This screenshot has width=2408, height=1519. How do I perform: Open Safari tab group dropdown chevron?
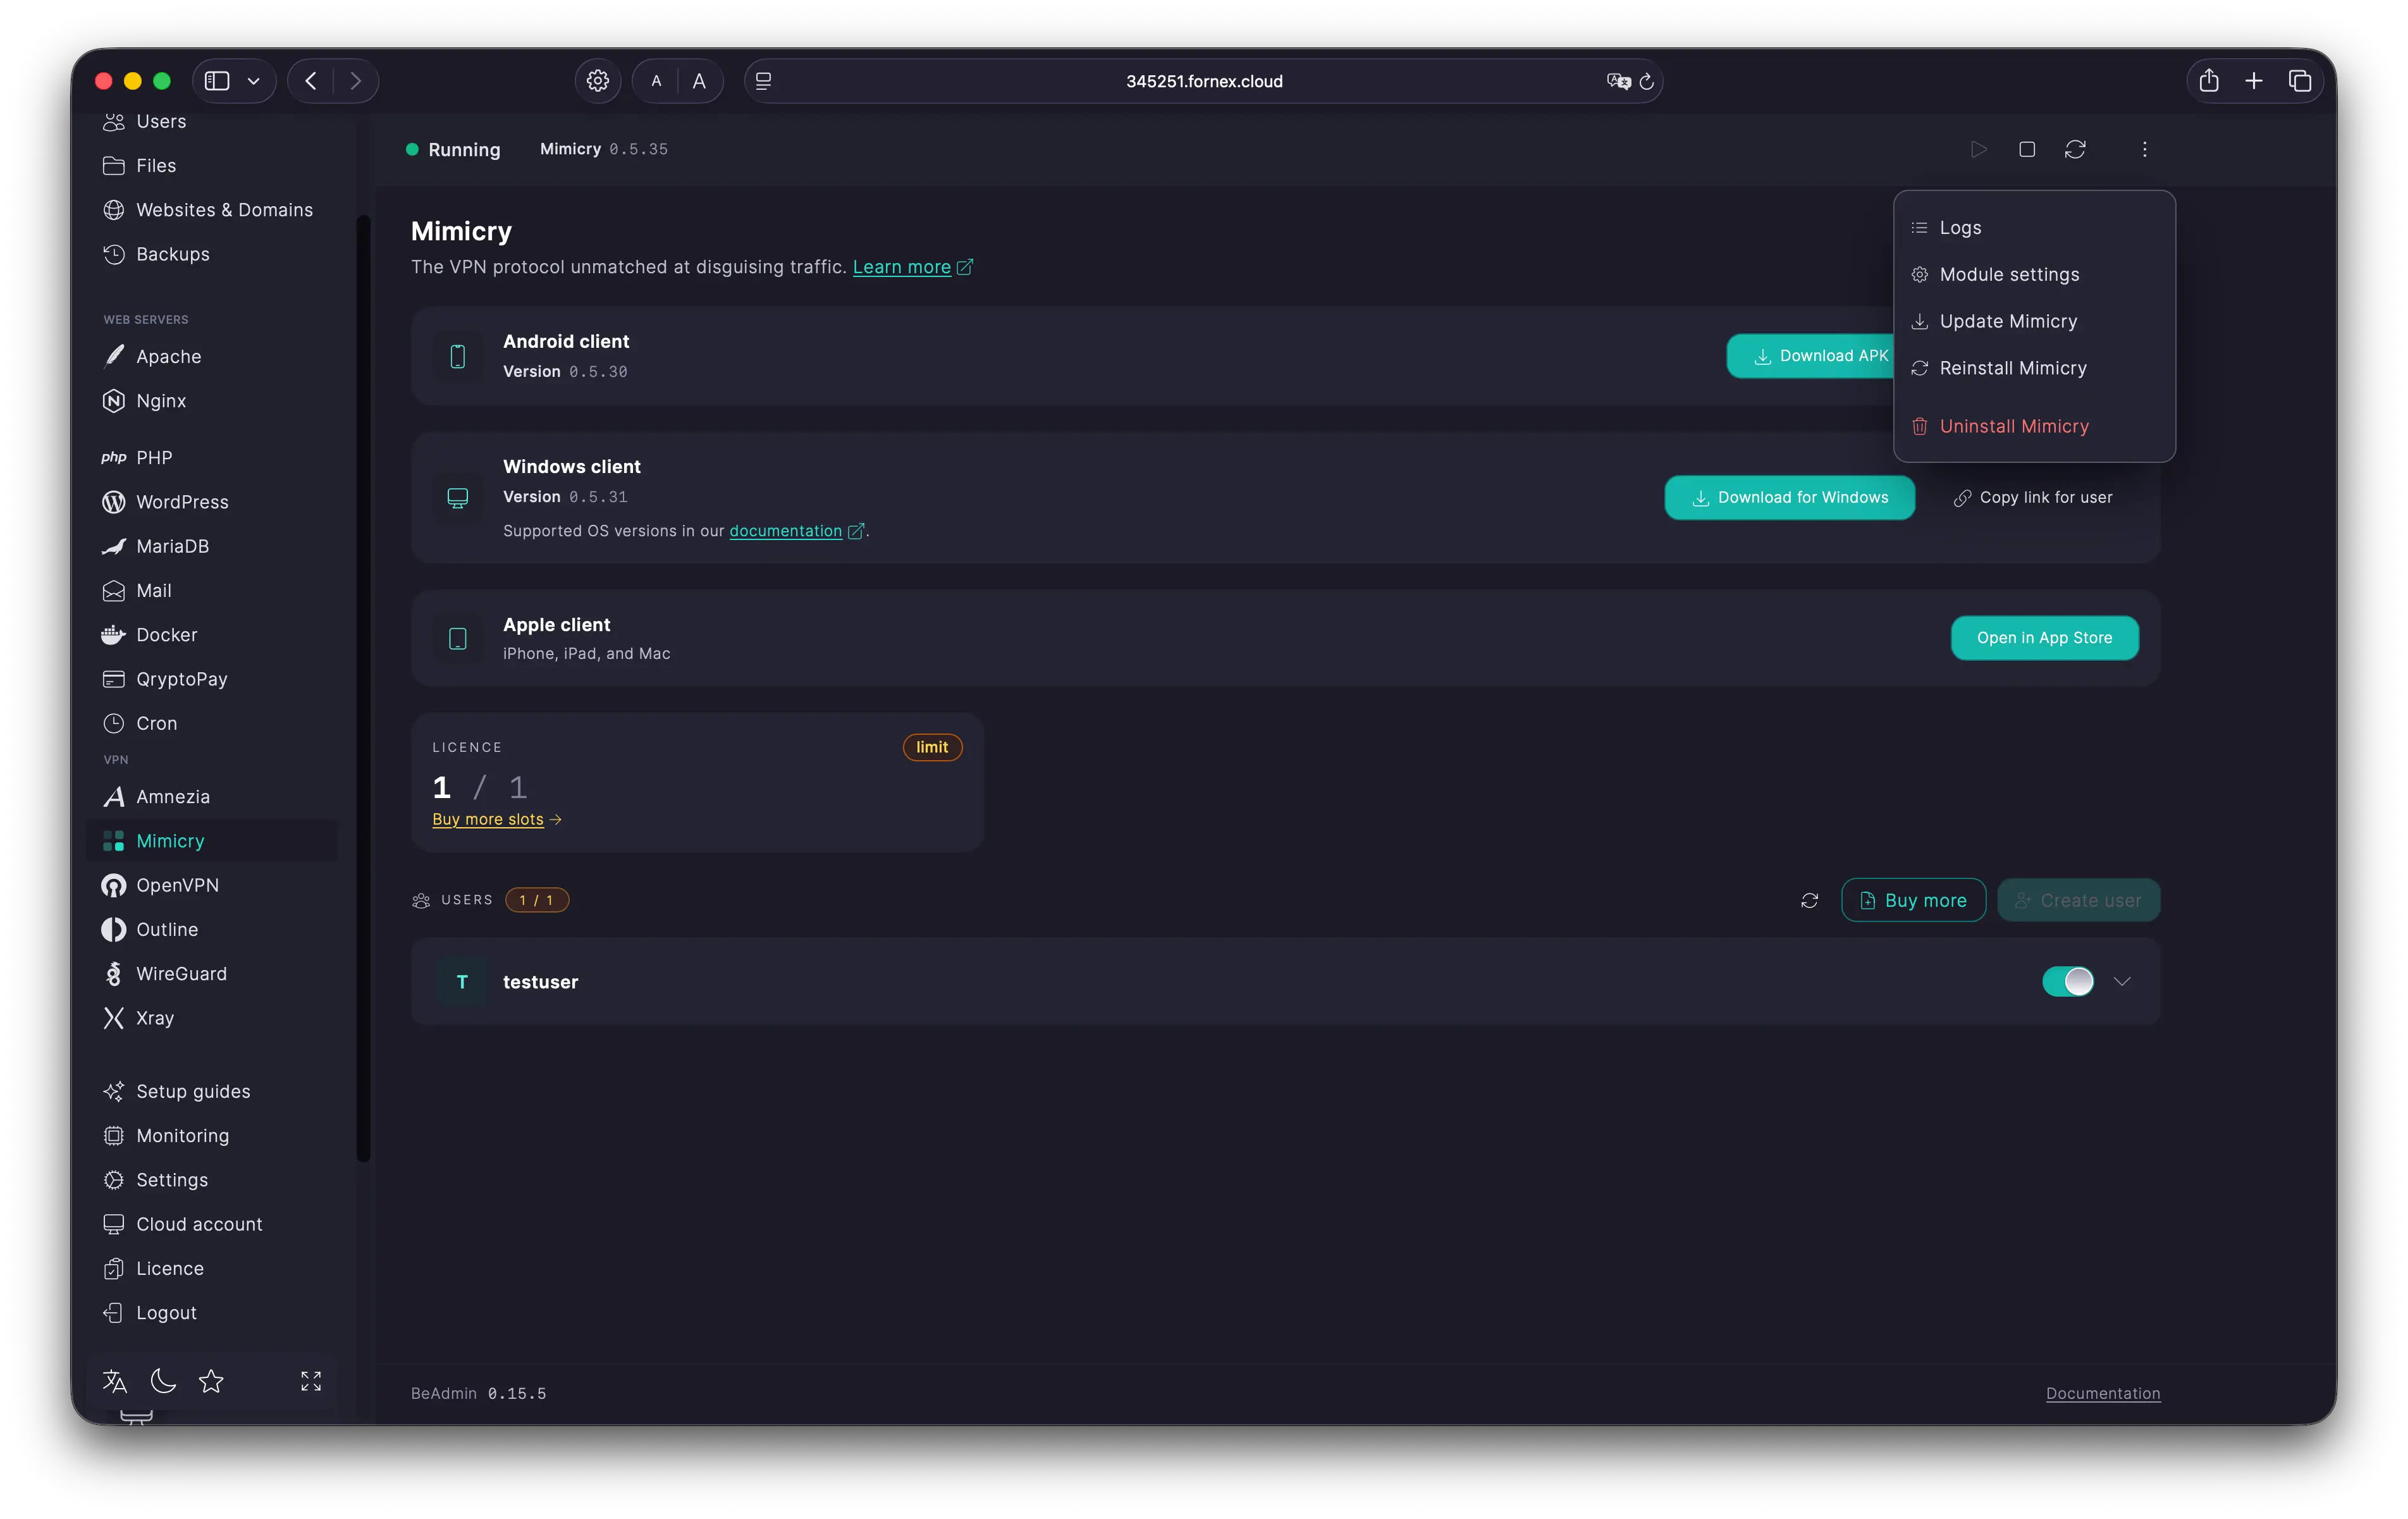tap(254, 81)
